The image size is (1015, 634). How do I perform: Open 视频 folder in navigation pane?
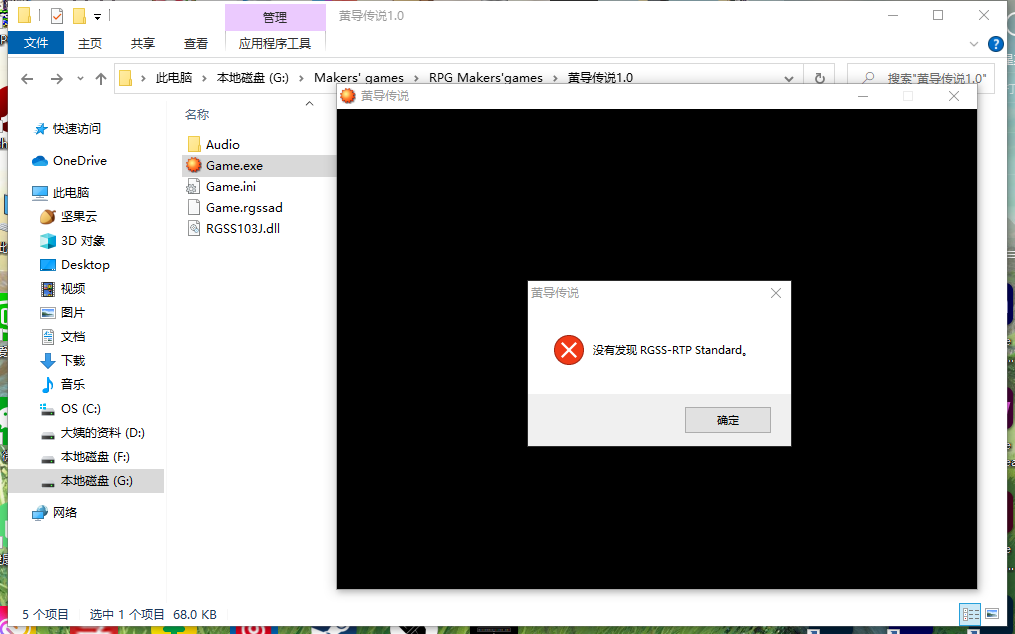tap(72, 289)
